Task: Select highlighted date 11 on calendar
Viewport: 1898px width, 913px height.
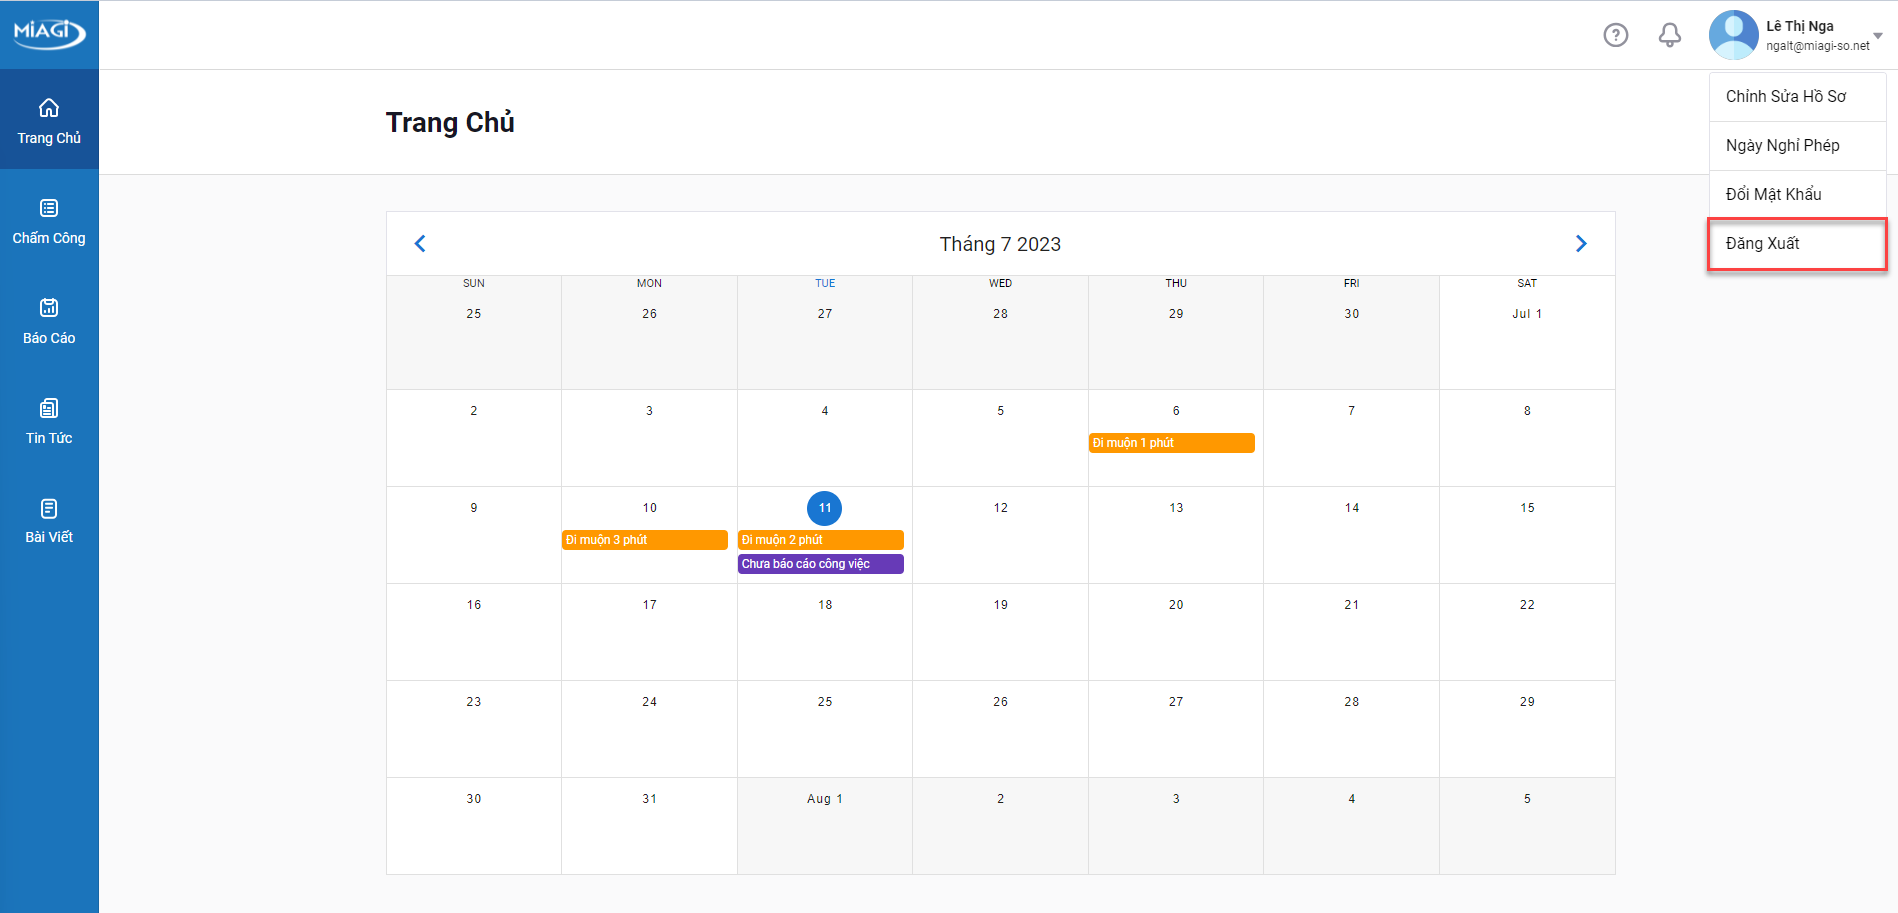Action: tap(824, 508)
